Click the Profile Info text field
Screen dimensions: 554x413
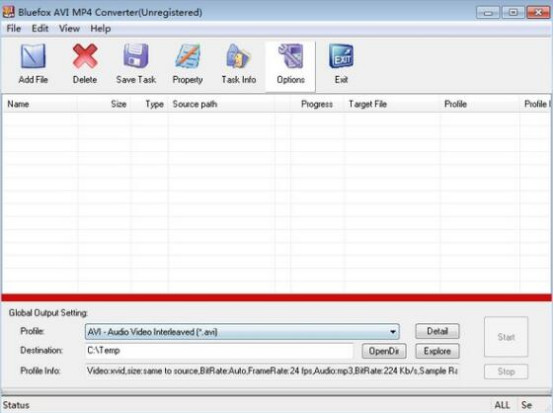coord(272,371)
